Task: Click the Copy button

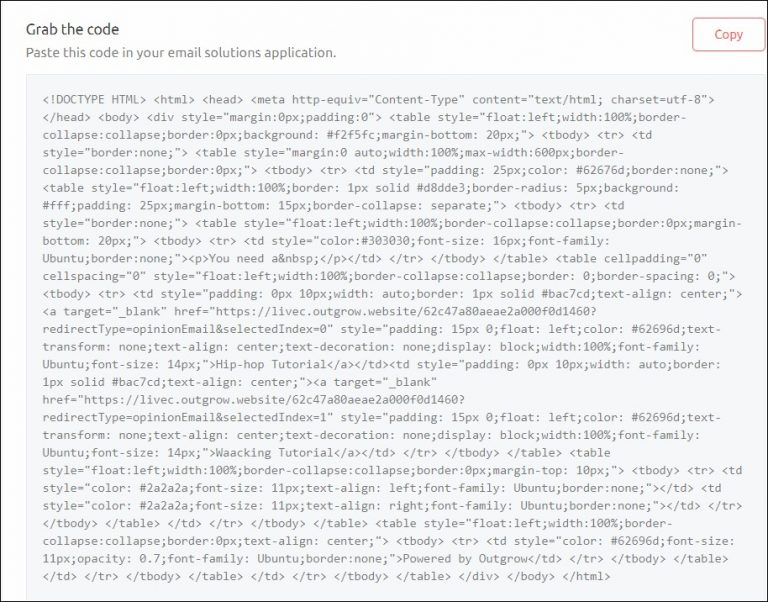Action: click(x=728, y=34)
